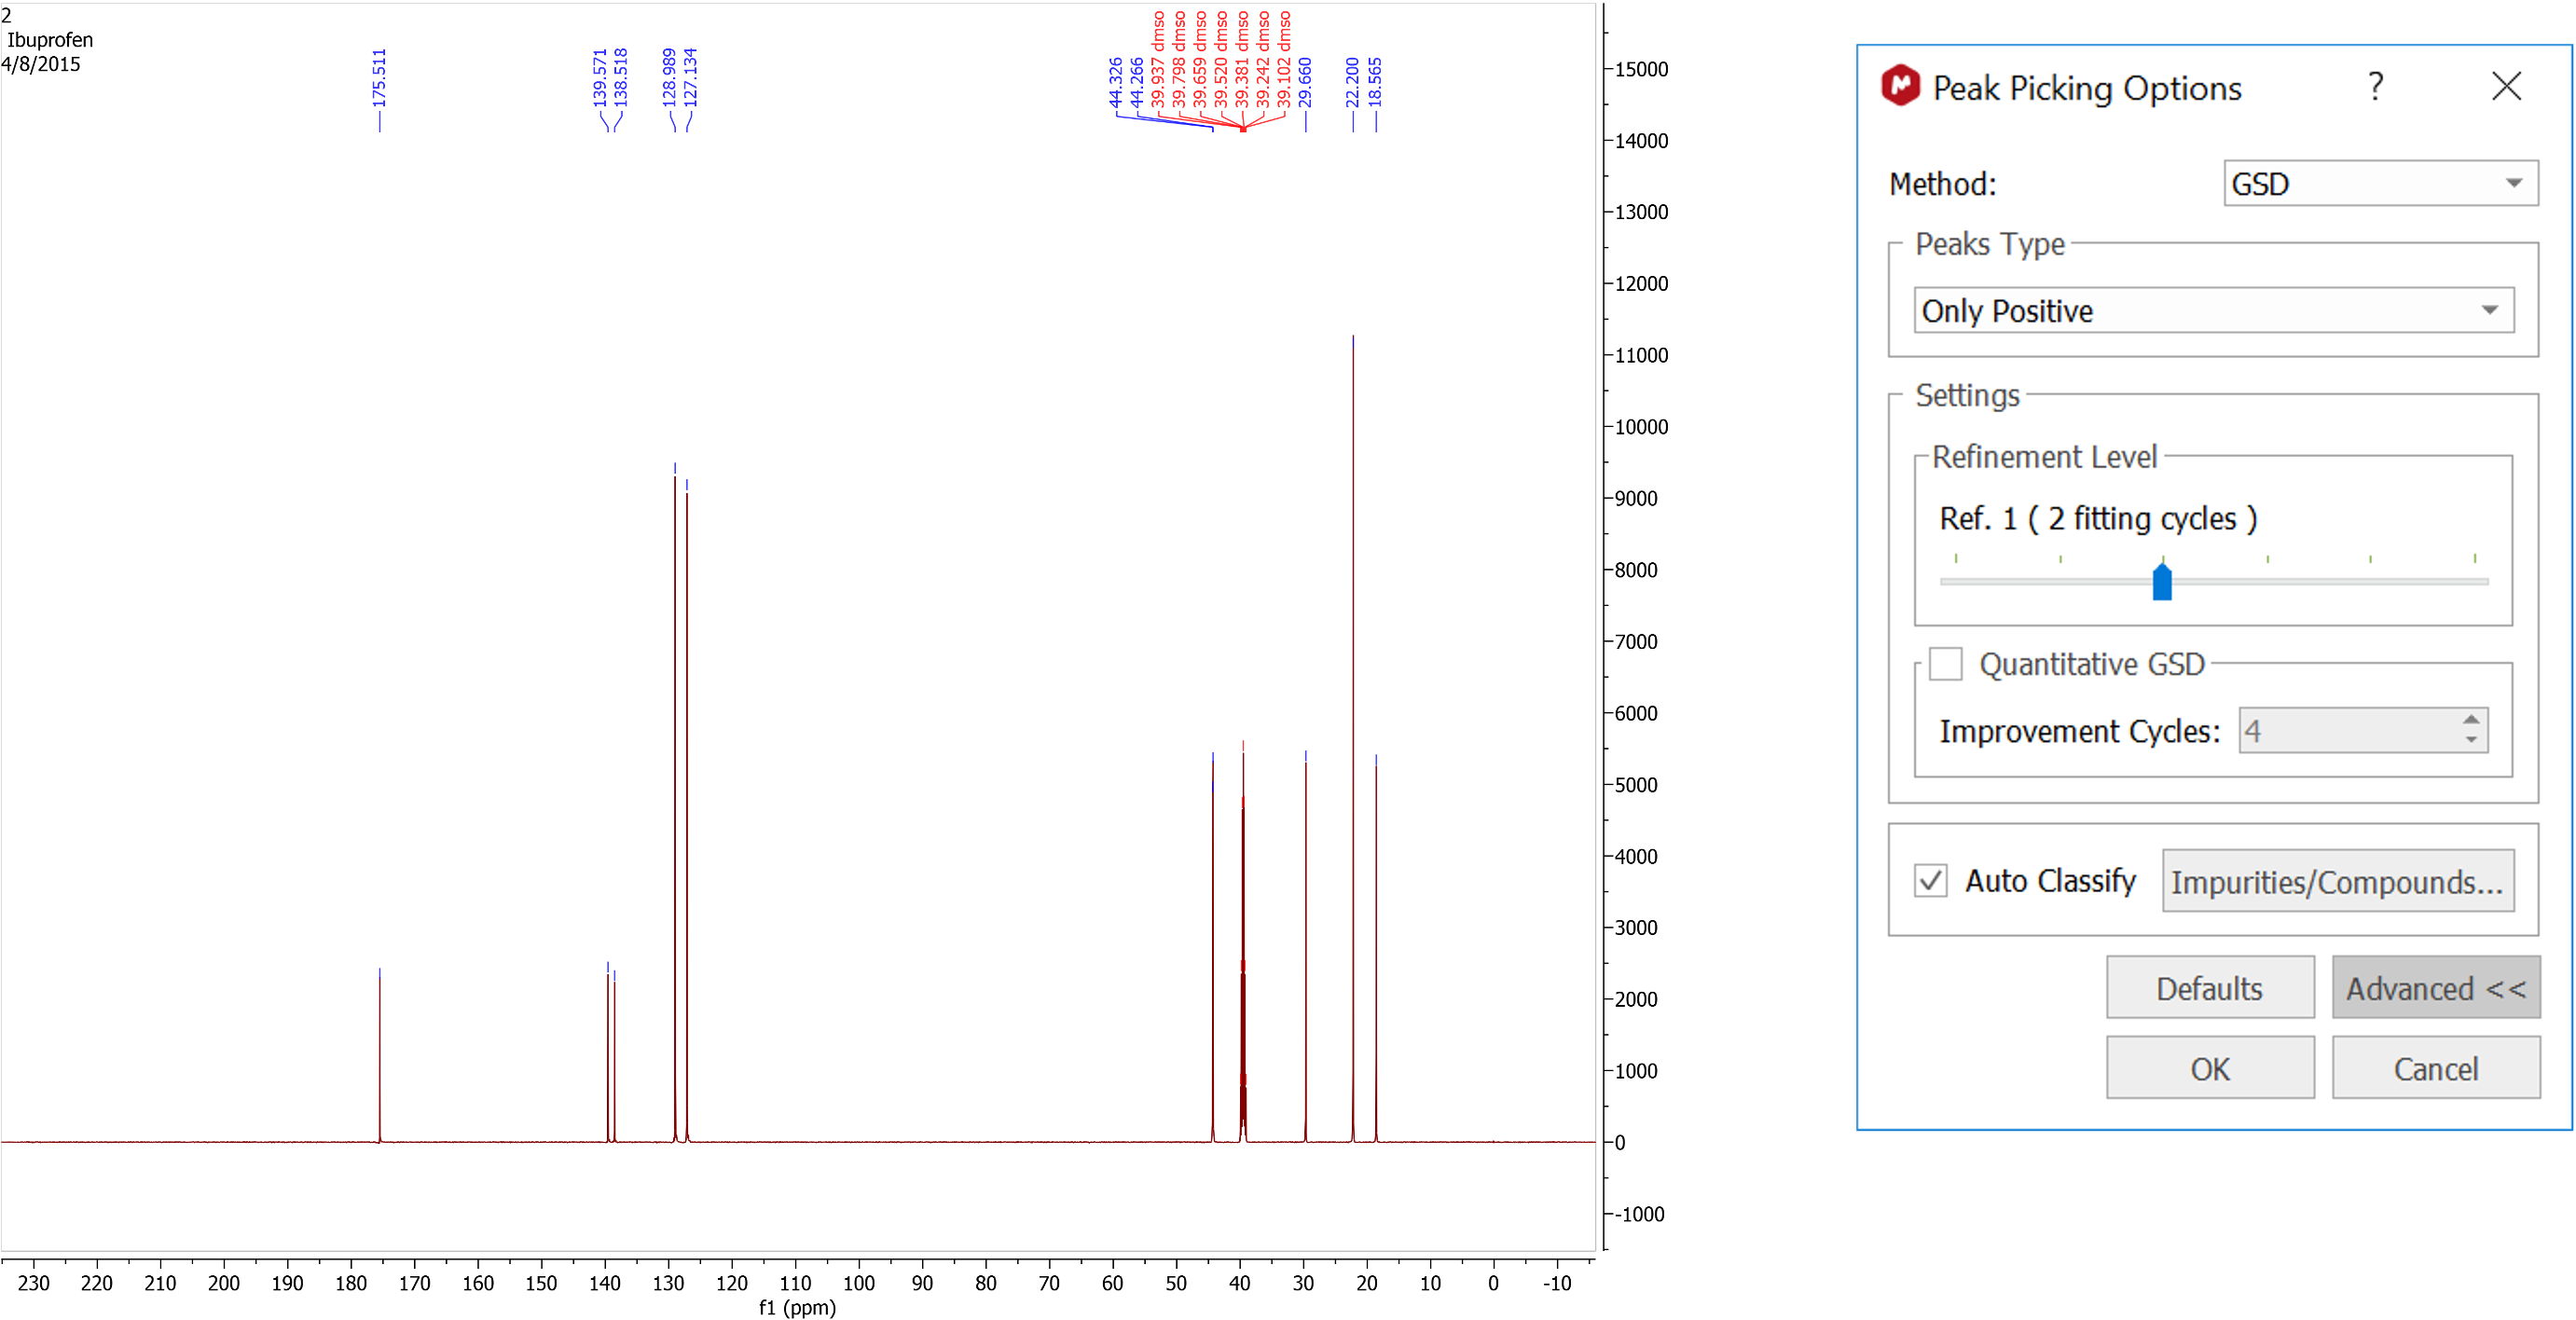This screenshot has height=1320, width=2576.
Task: Select the 39.102 dmso peak label
Action: tap(1284, 60)
